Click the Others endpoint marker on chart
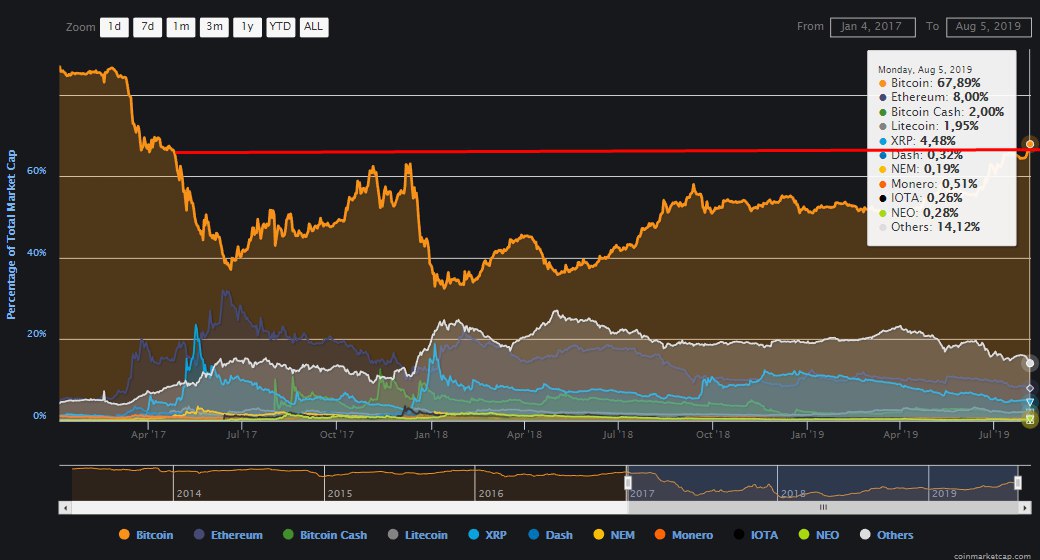1040x560 pixels. click(1030, 363)
